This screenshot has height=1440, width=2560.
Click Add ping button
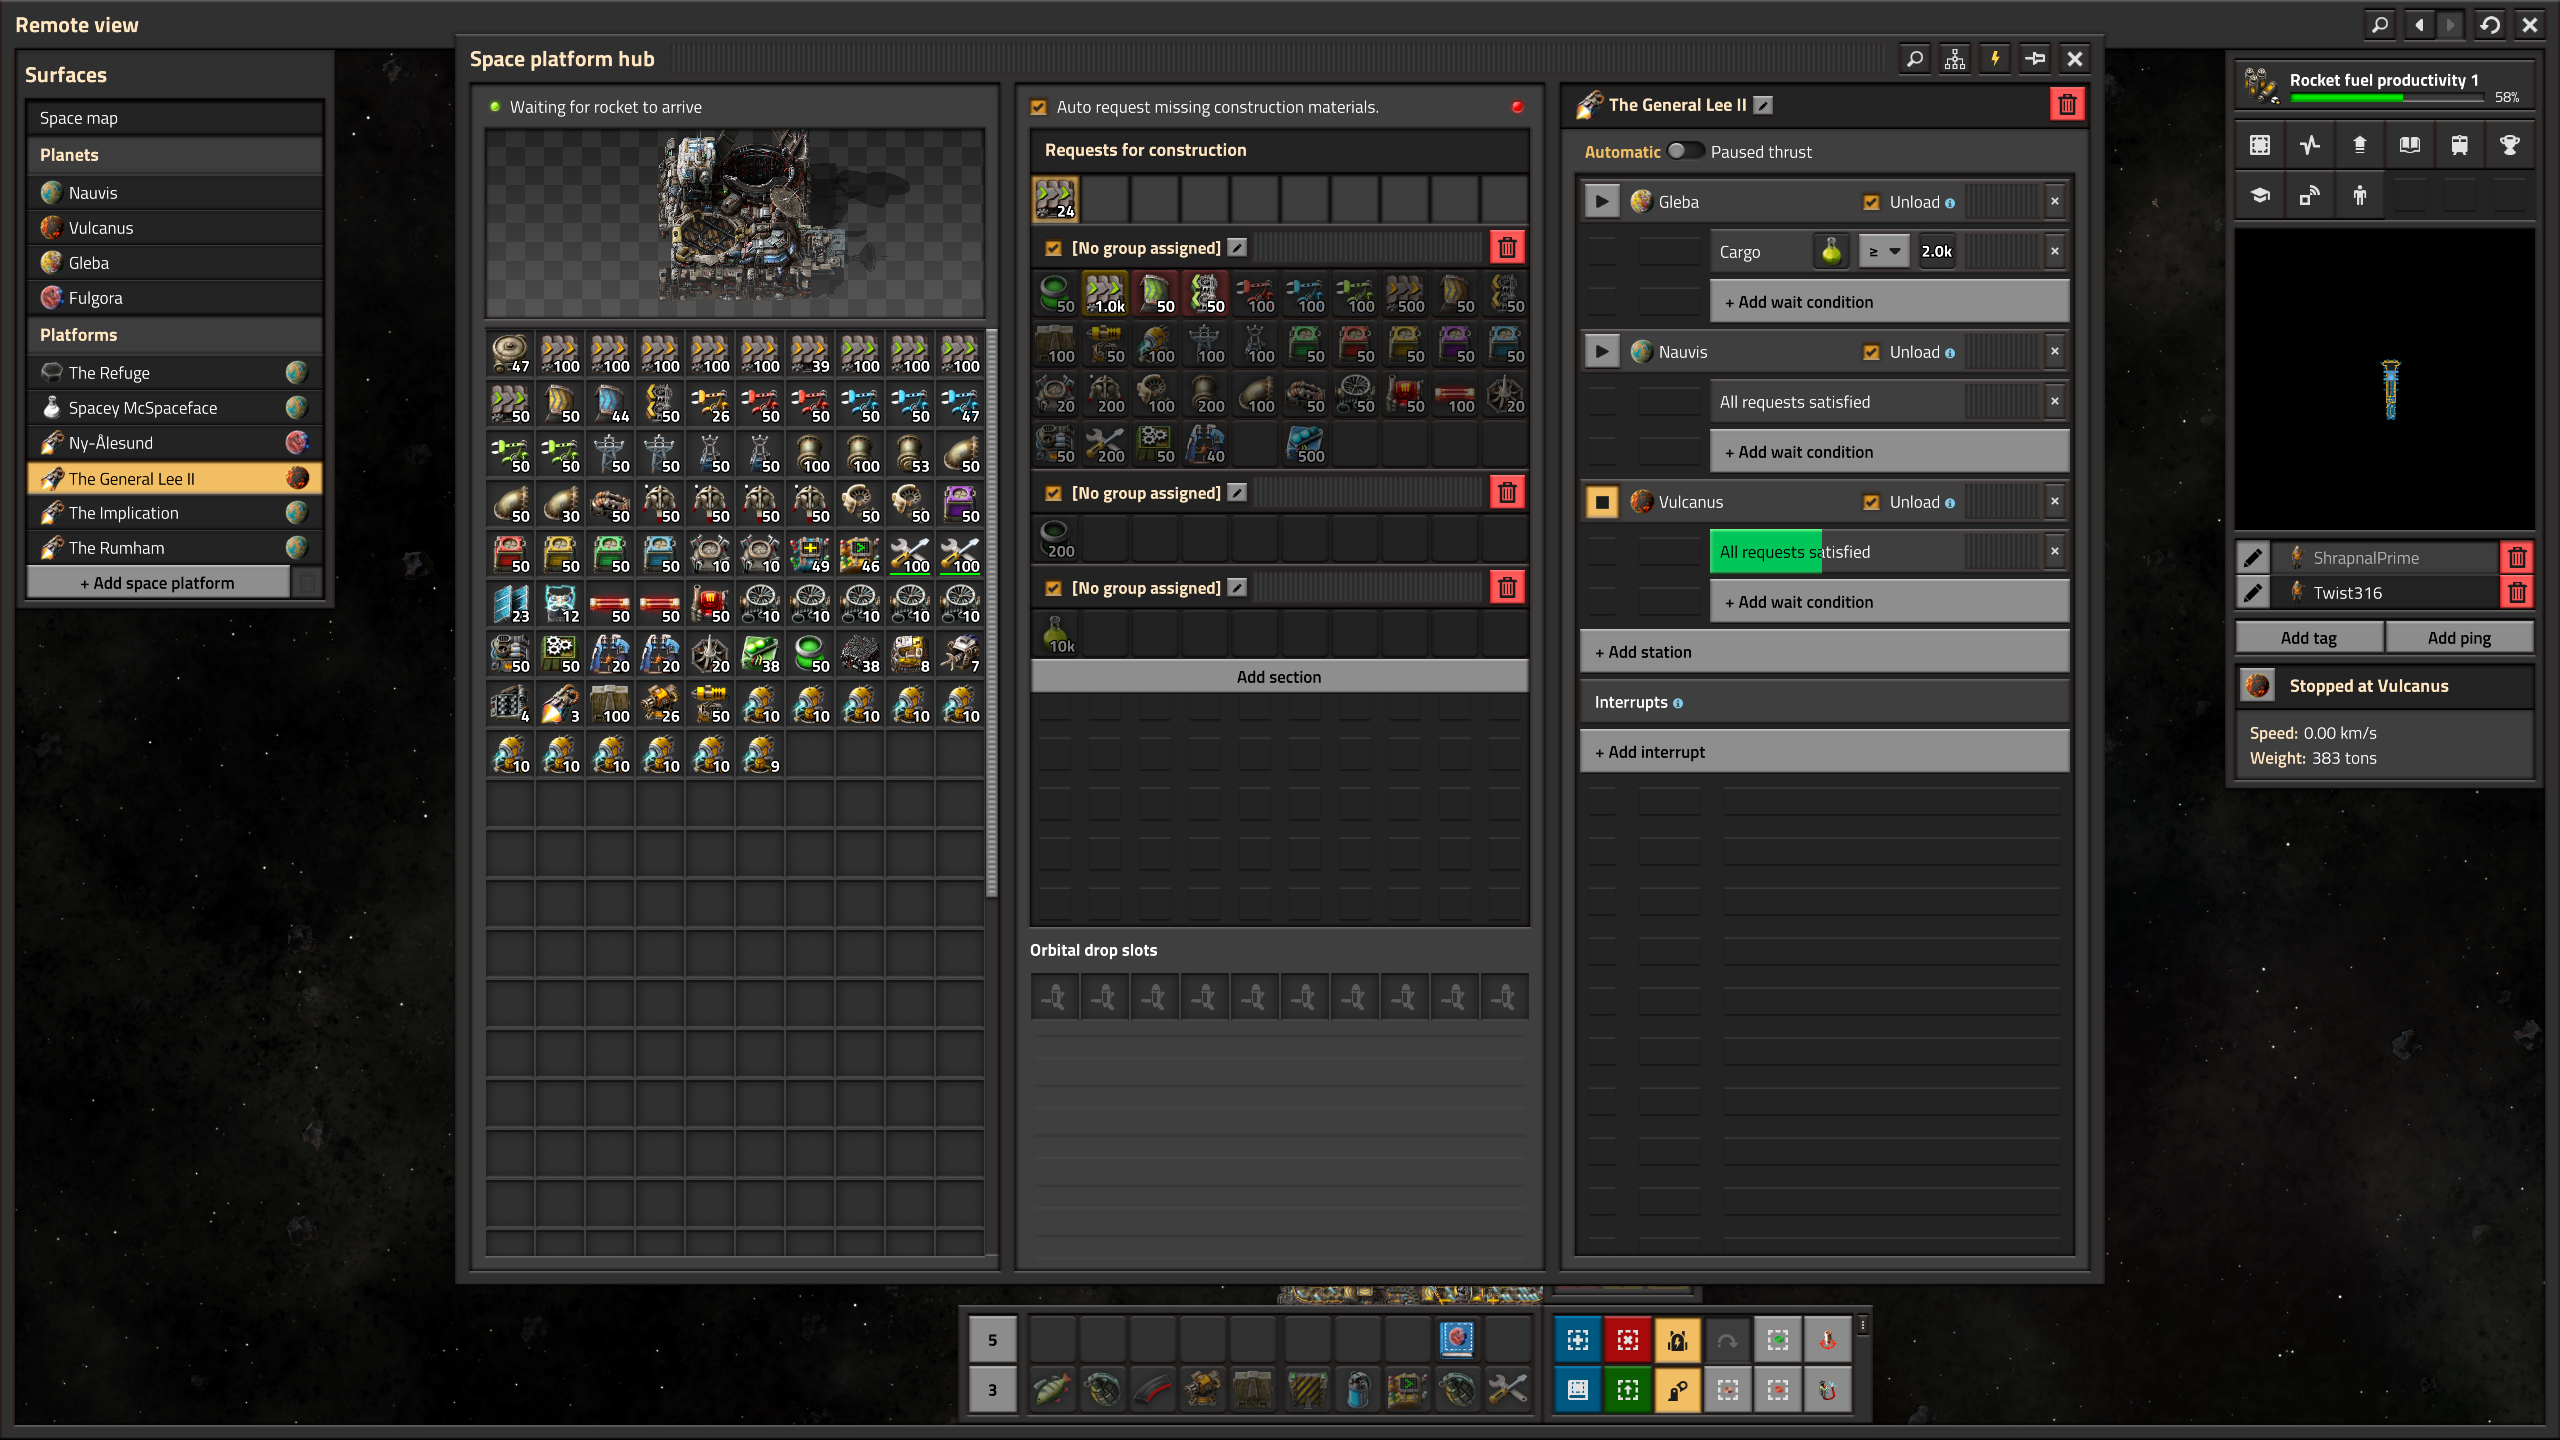pos(2459,638)
